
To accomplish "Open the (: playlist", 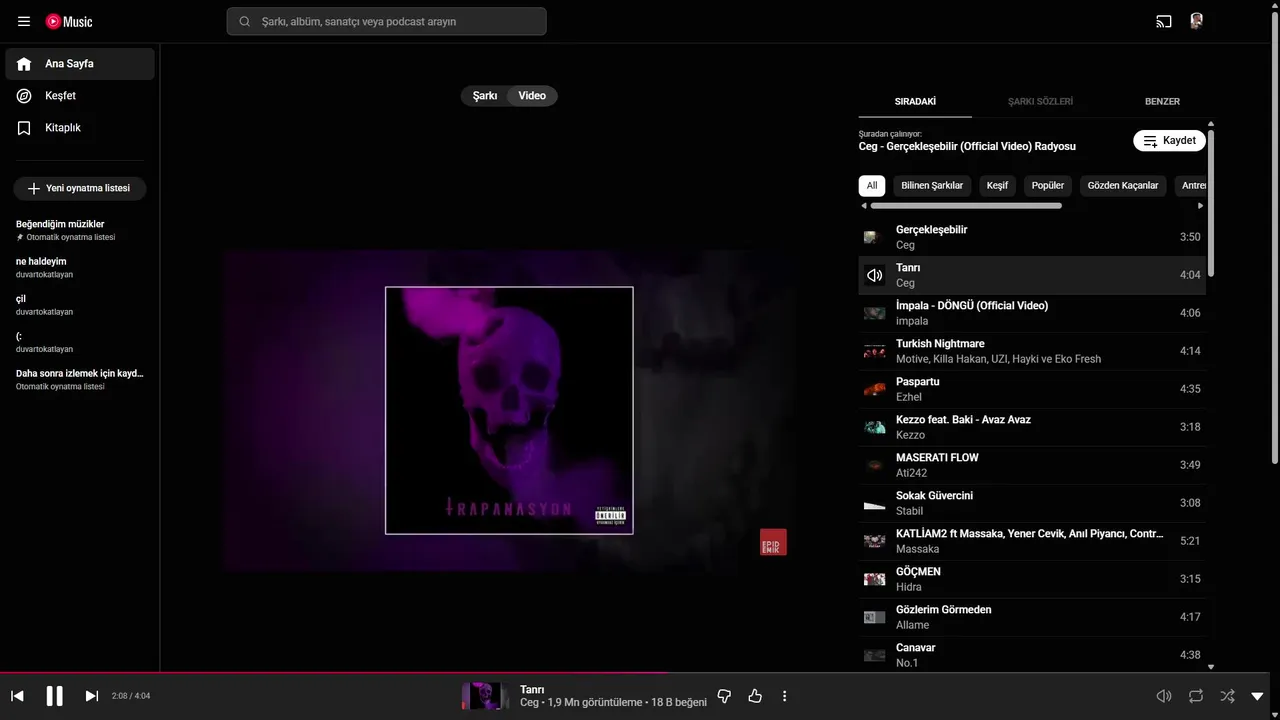I will (80, 342).
